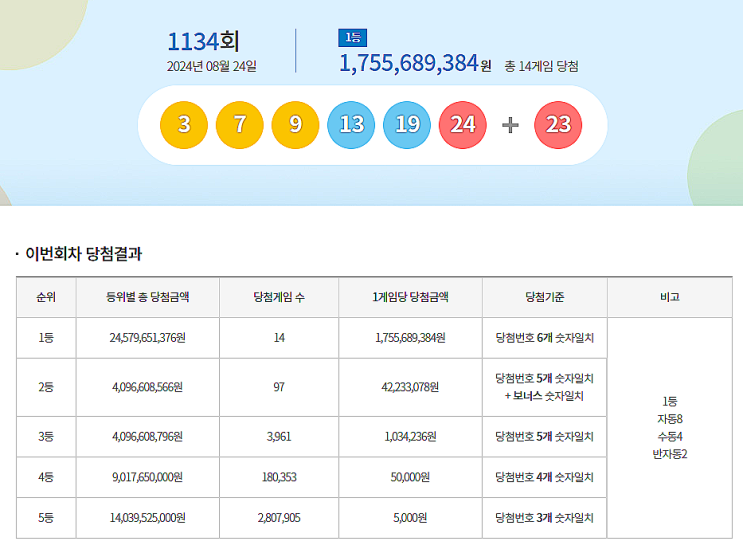The width and height of the screenshot is (743, 553).
Task: Click the blue ball number 19
Action: pos(407,125)
